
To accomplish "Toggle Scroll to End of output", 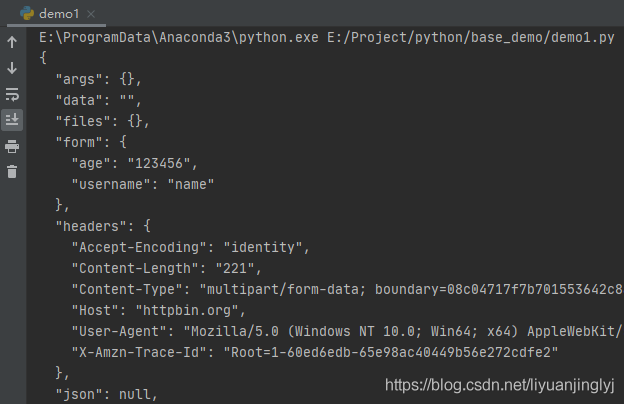I will pyautogui.click(x=12, y=120).
